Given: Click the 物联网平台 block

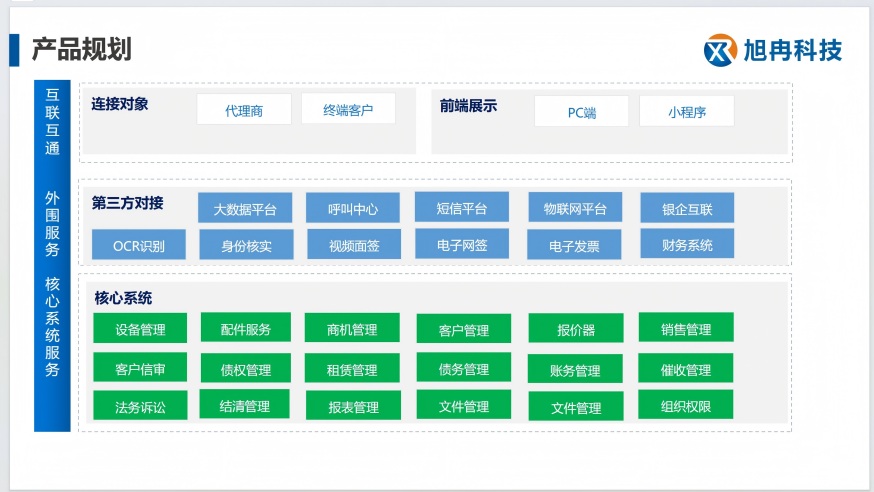Looking at the screenshot, I should (575, 208).
